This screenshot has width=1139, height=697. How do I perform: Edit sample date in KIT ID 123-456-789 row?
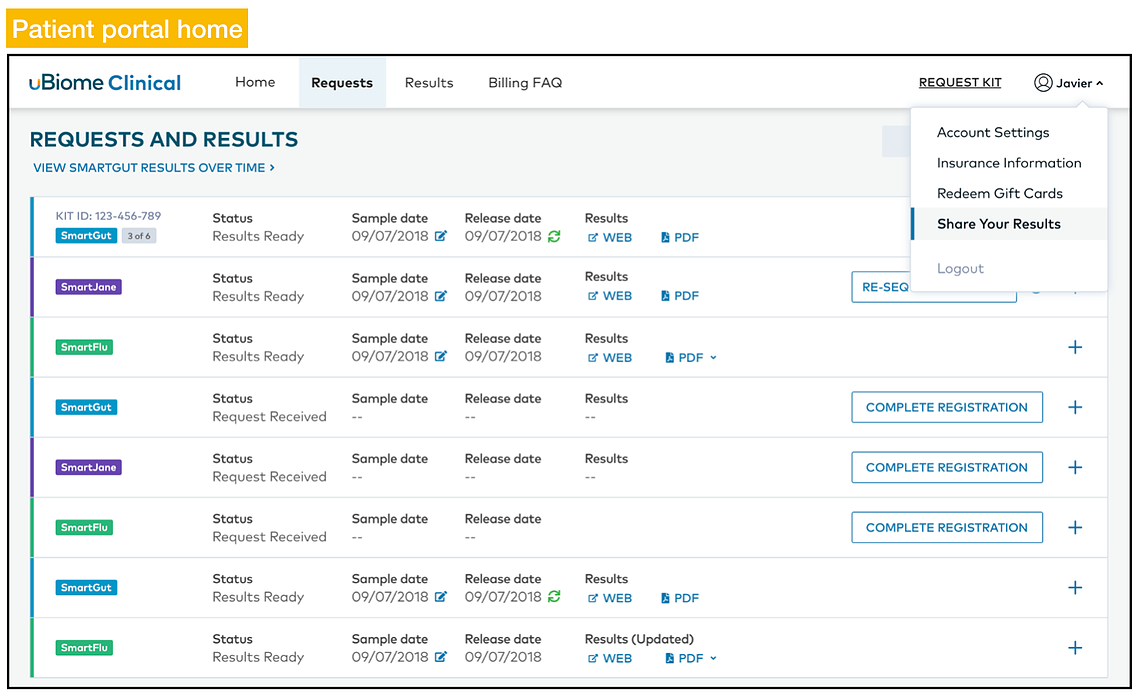tap(440, 236)
